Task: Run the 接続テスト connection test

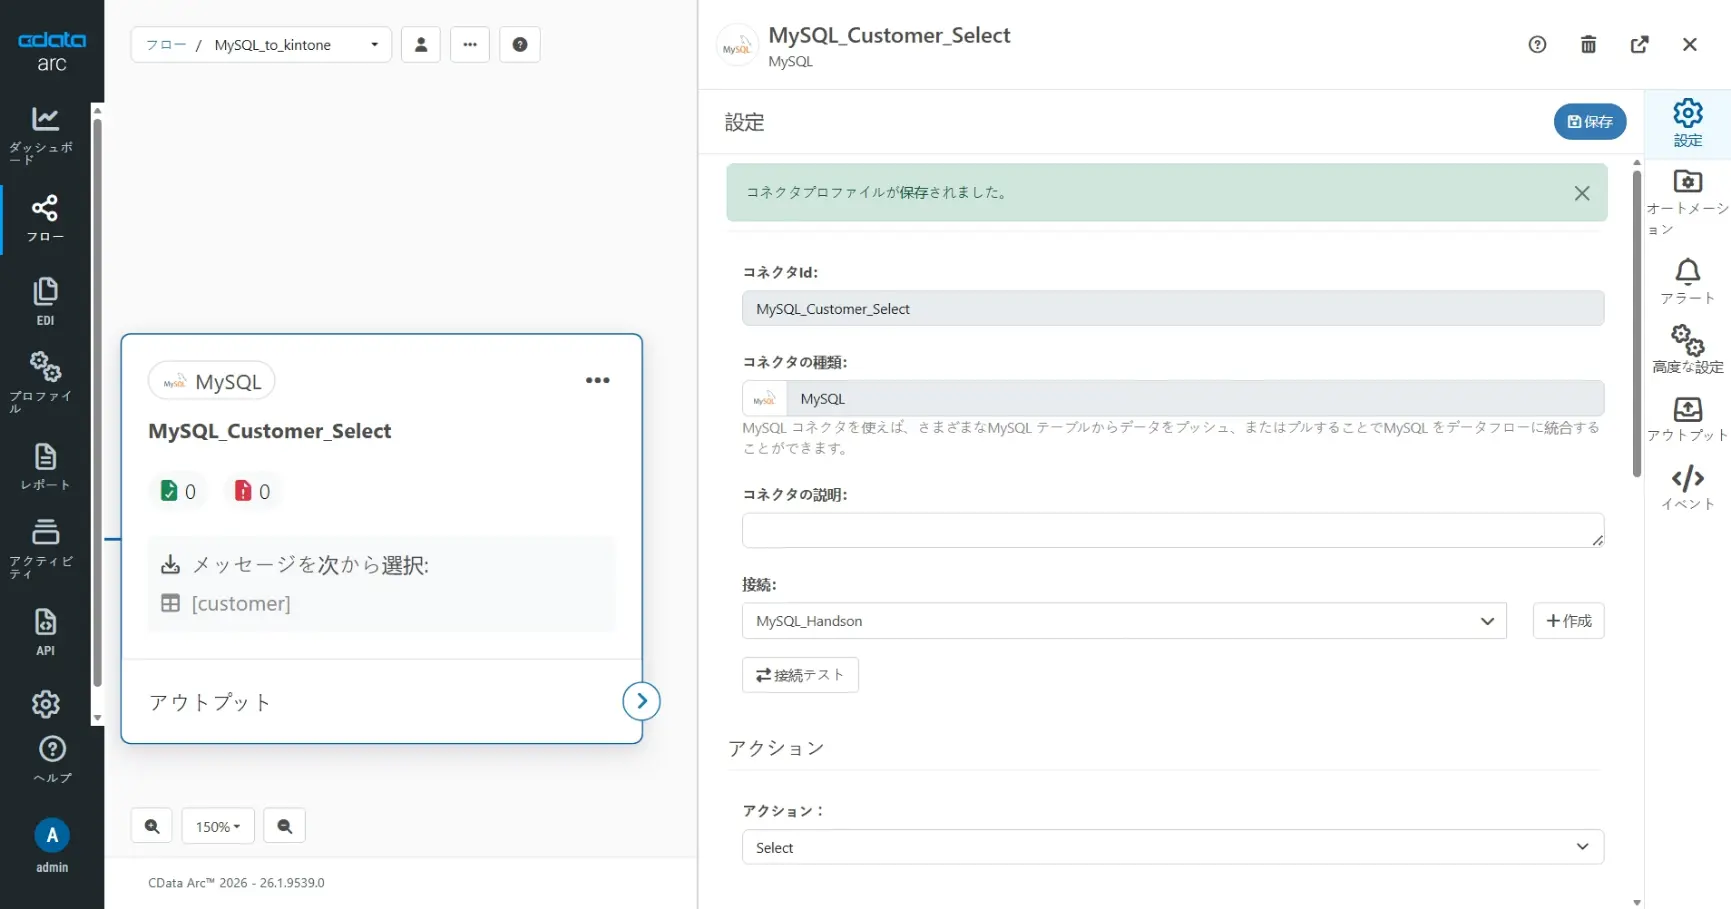Action: coord(800,674)
